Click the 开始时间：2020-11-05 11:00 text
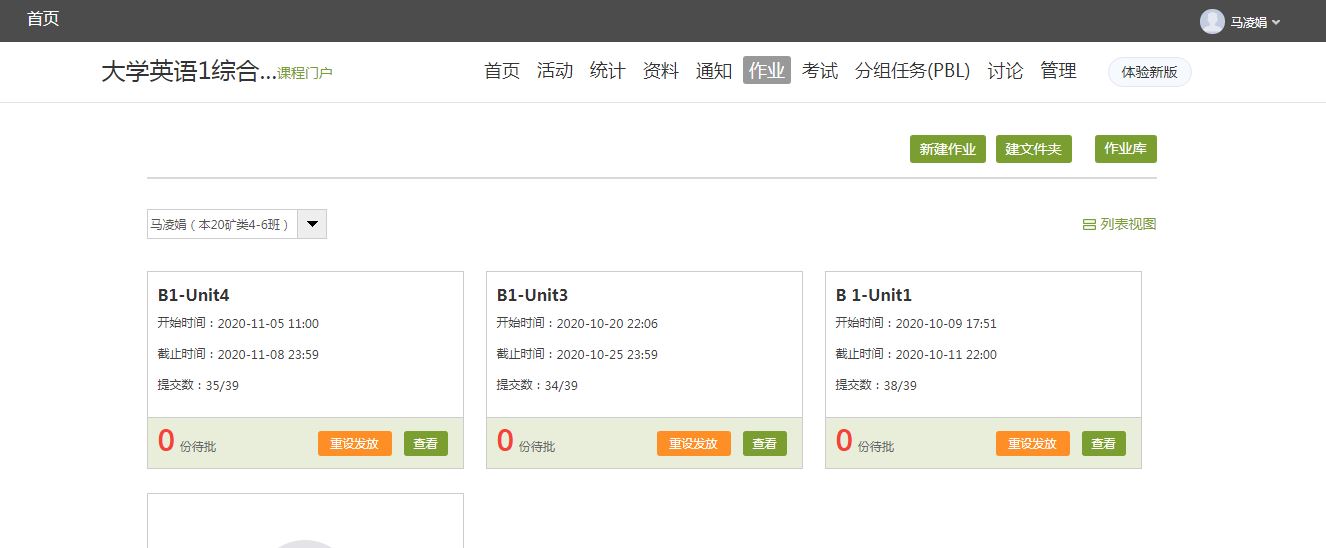The width and height of the screenshot is (1326, 548). (238, 323)
